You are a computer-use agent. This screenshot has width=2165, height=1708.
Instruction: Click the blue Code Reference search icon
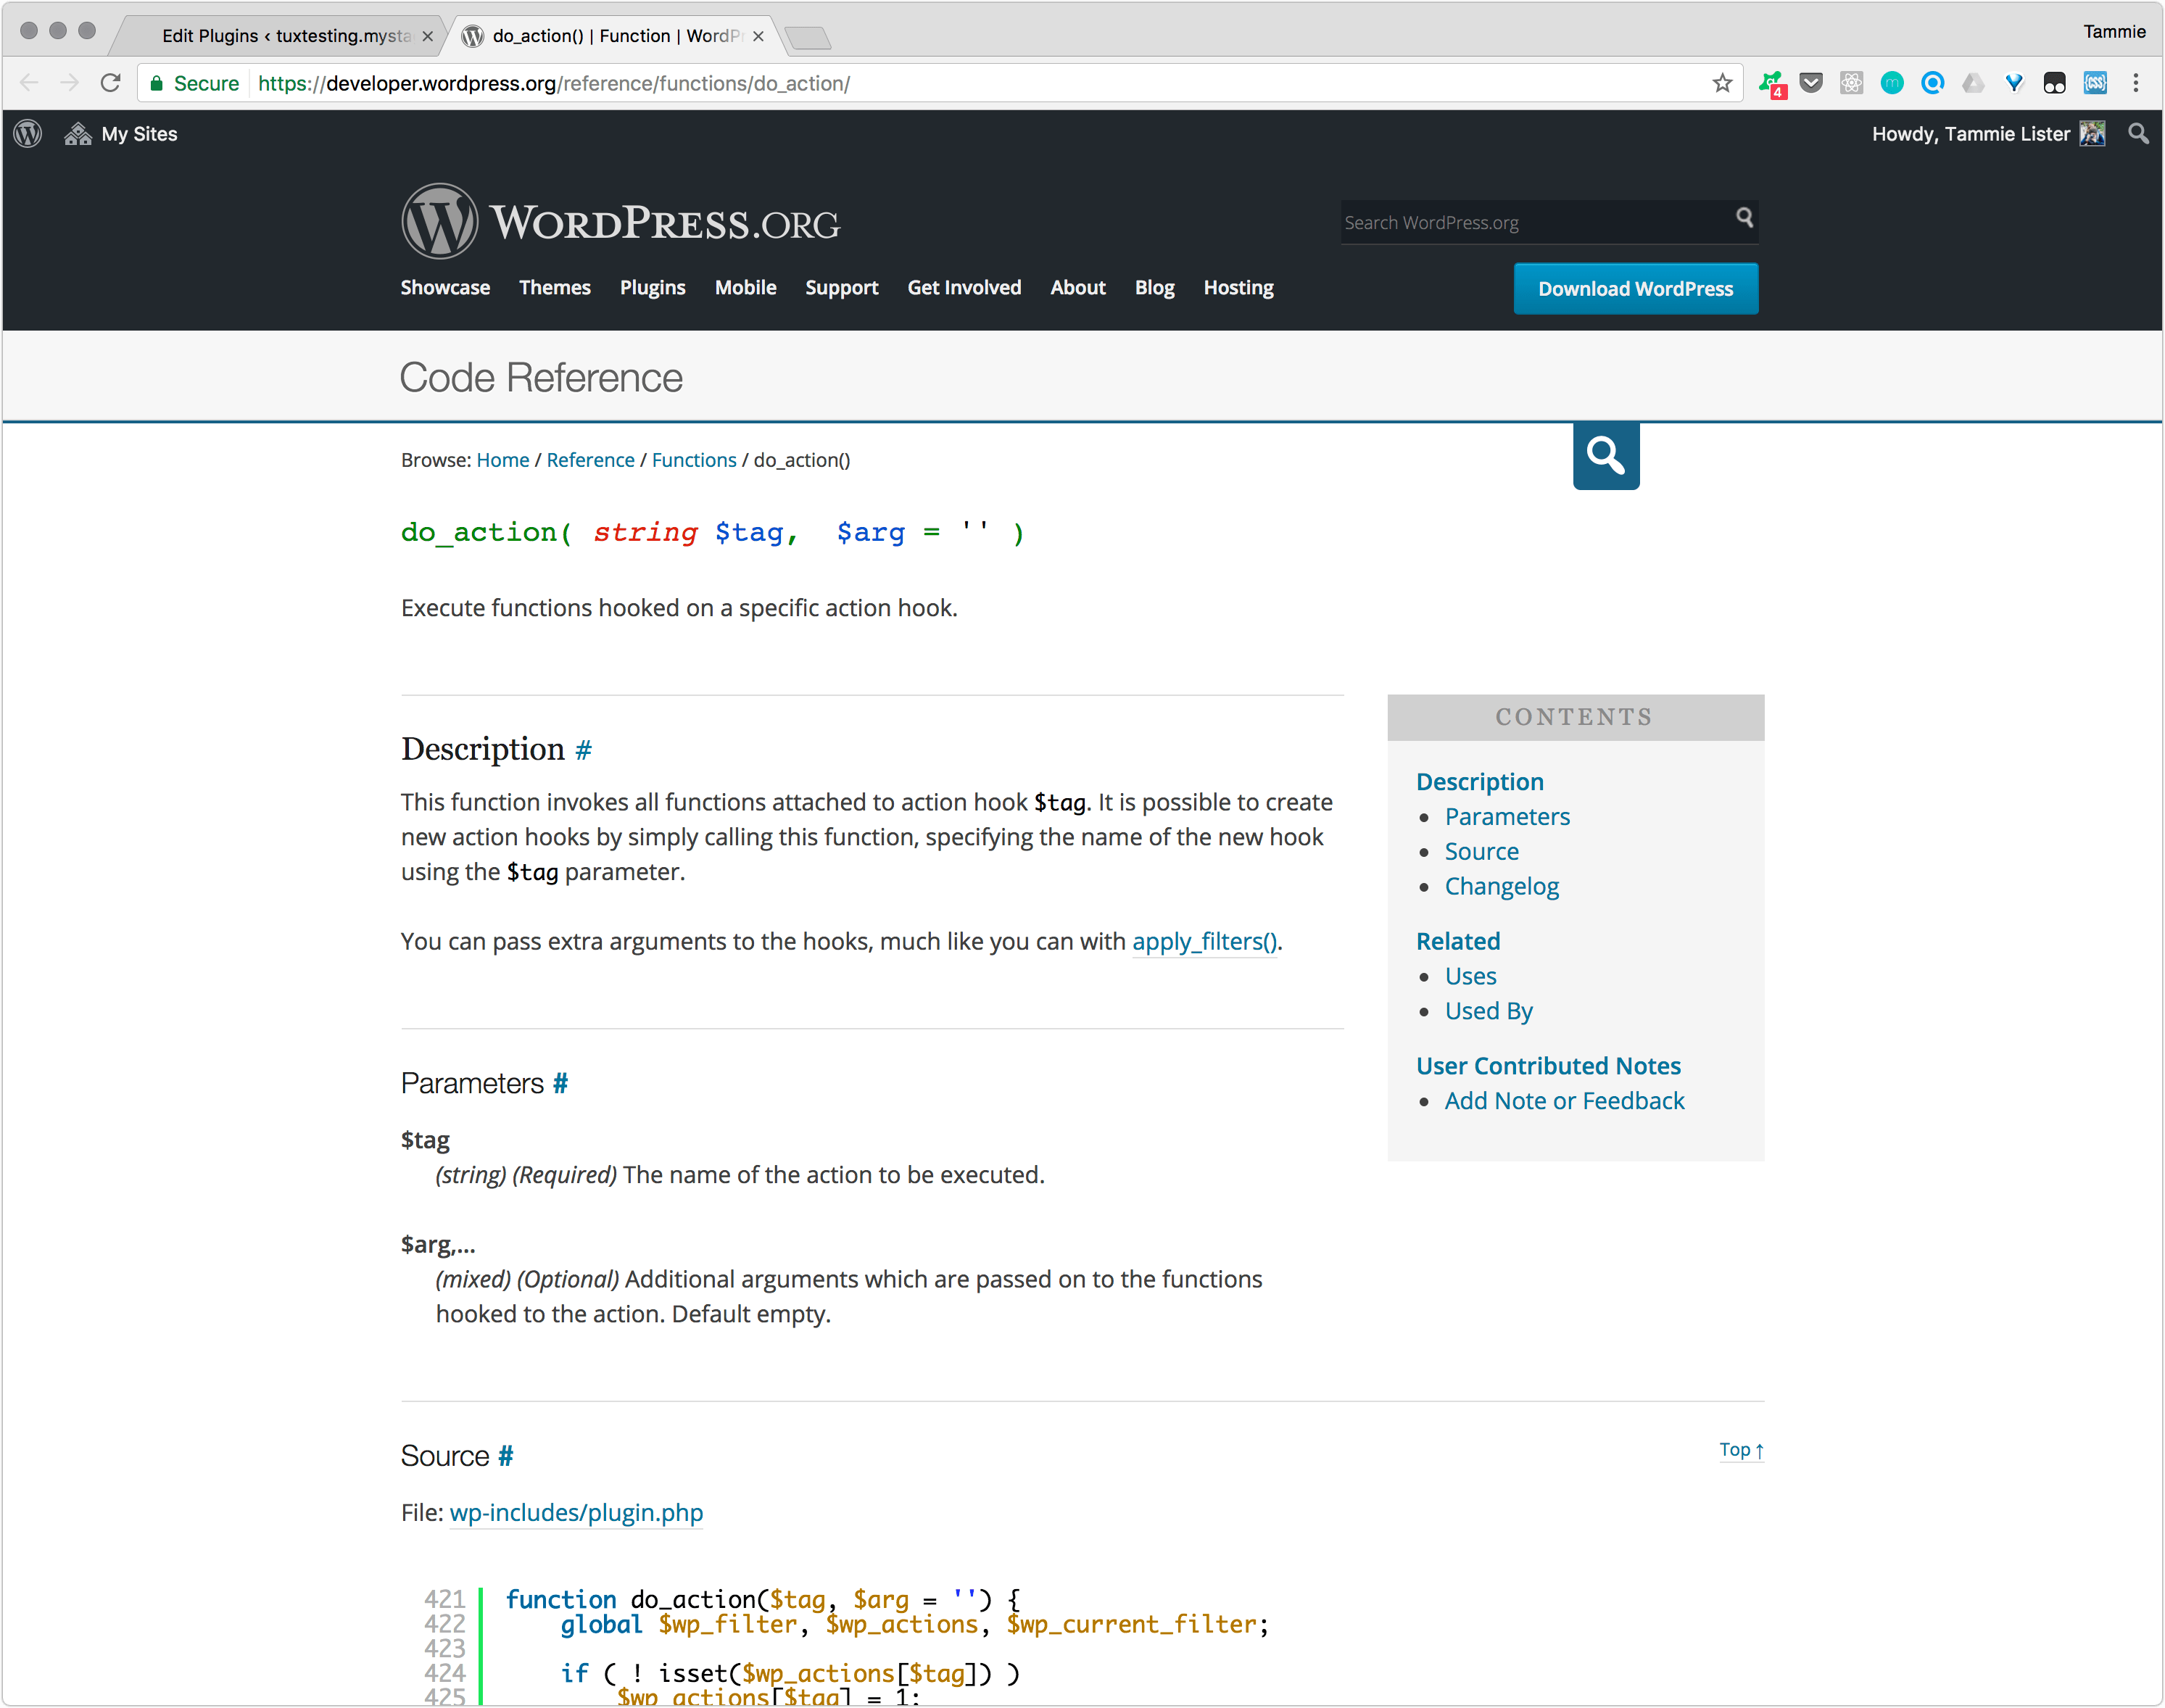[1605, 456]
